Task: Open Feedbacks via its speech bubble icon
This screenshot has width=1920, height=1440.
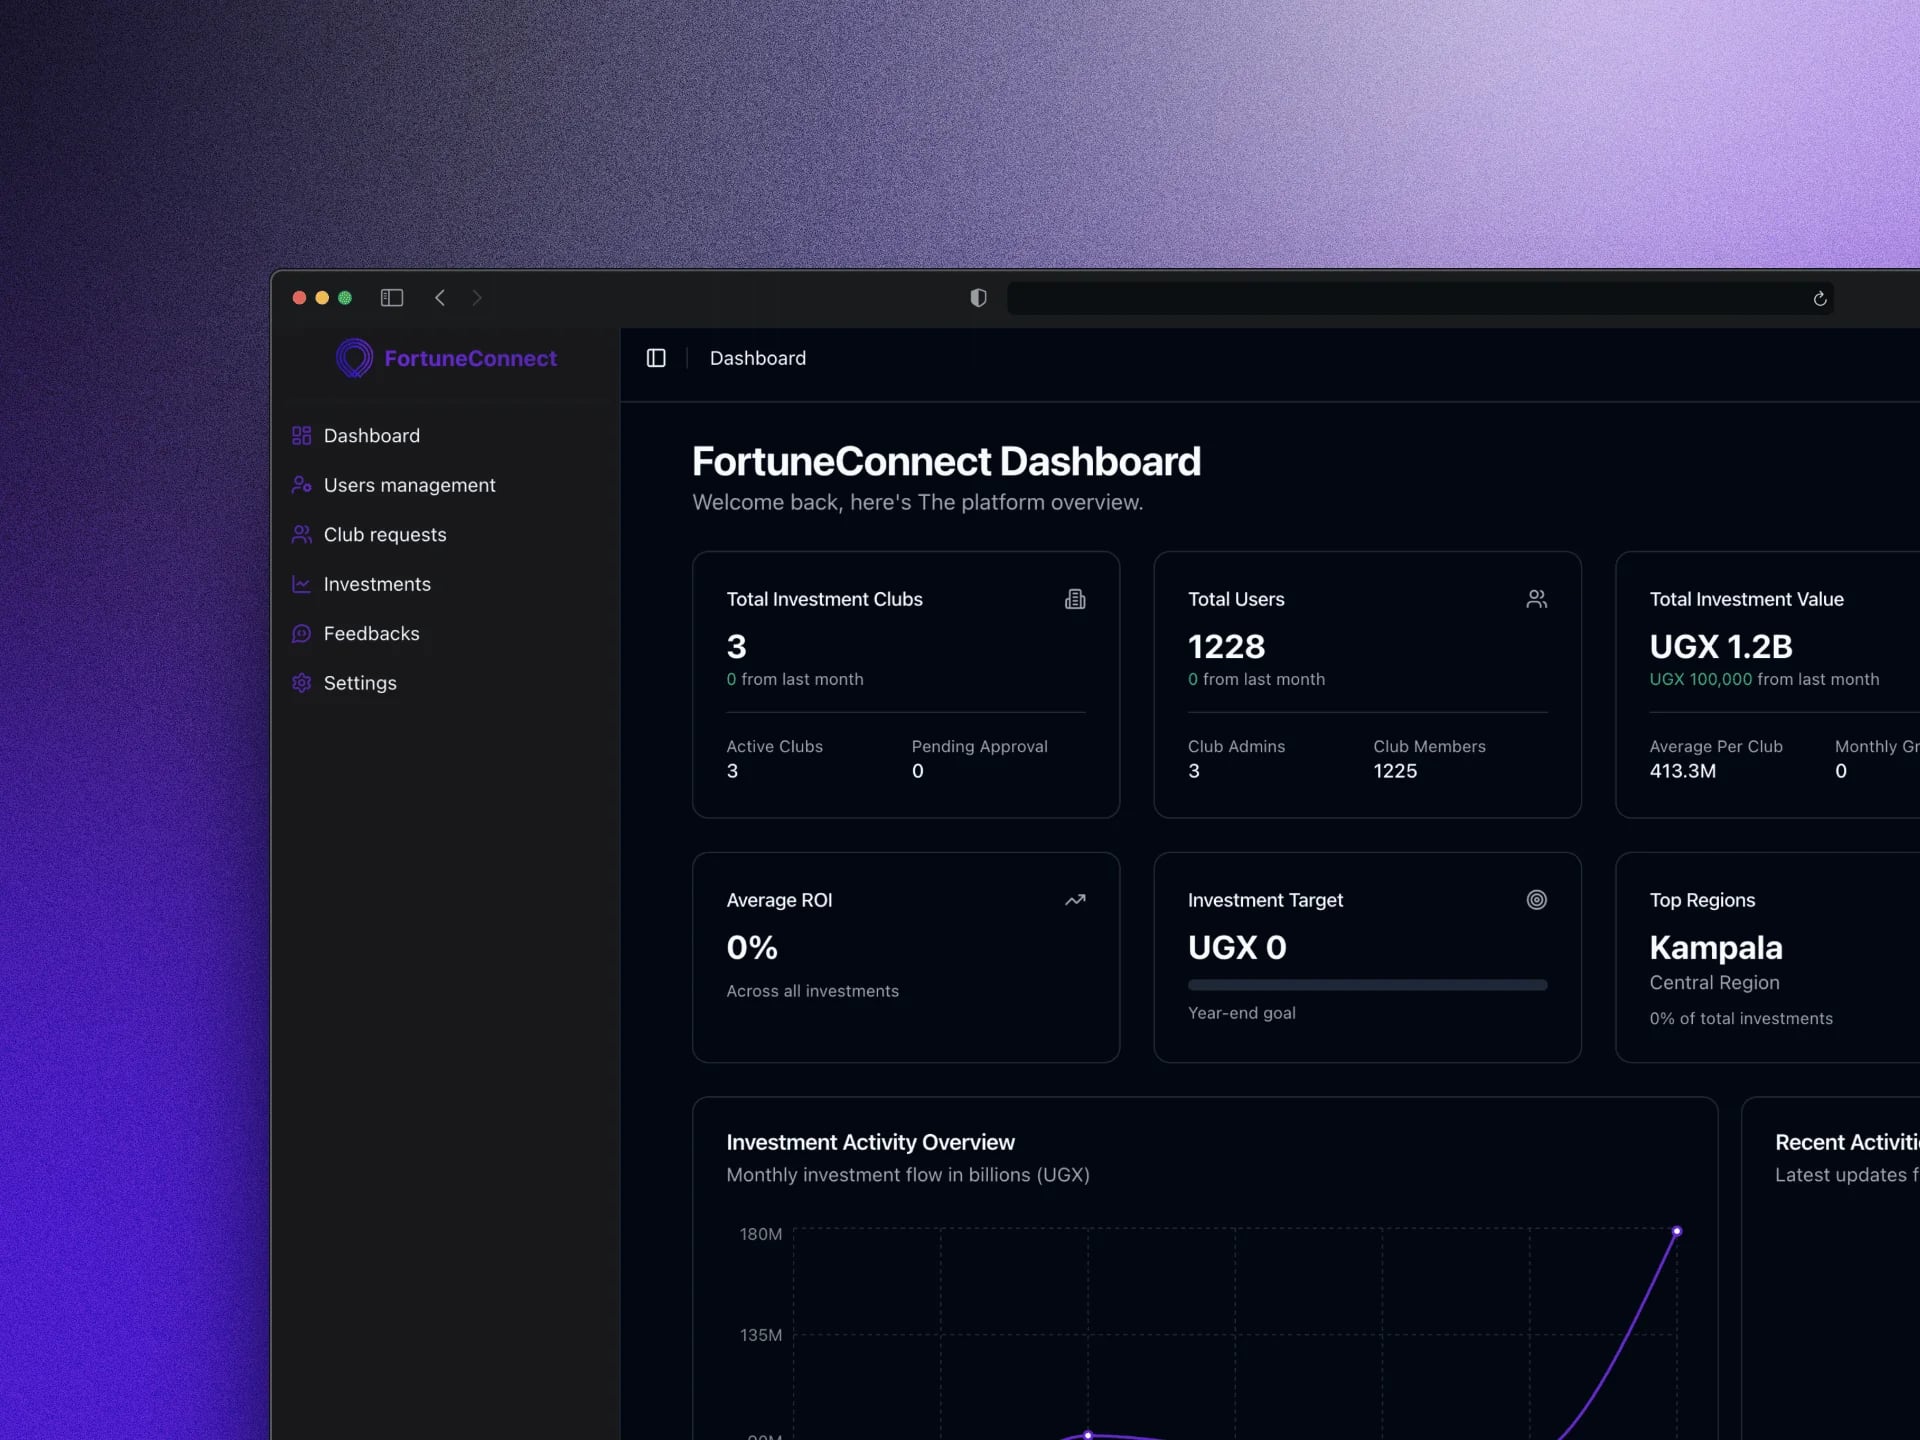Action: coord(302,633)
